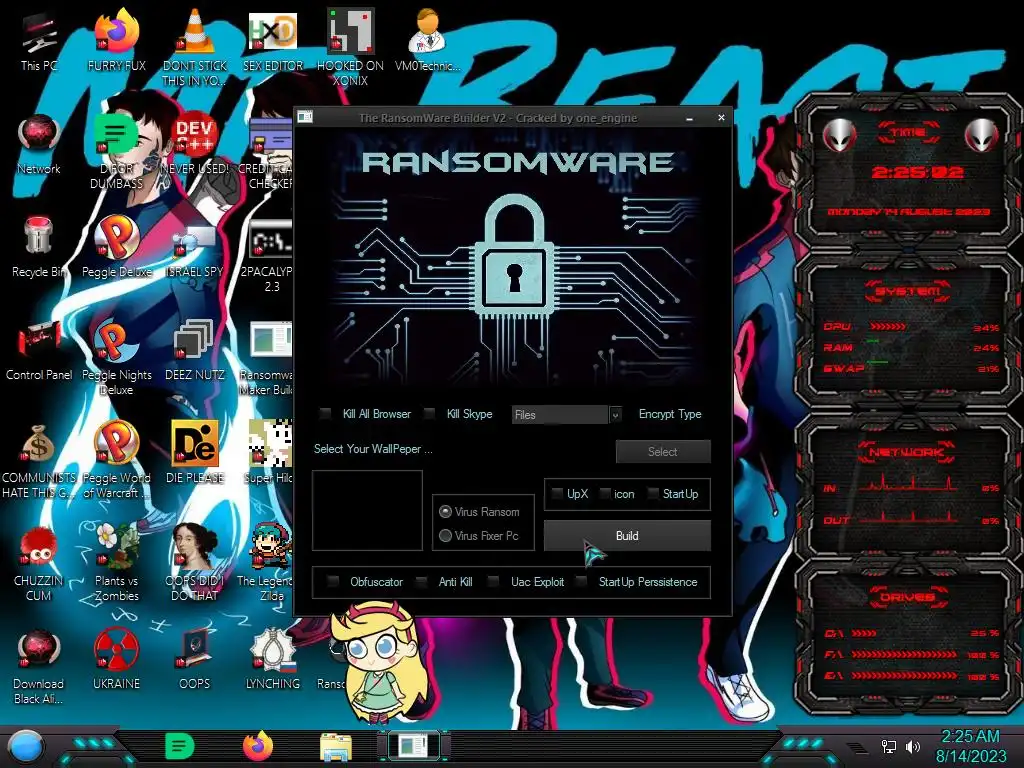
Task: Click the window icon in the builder title bar
Action: 305,117
